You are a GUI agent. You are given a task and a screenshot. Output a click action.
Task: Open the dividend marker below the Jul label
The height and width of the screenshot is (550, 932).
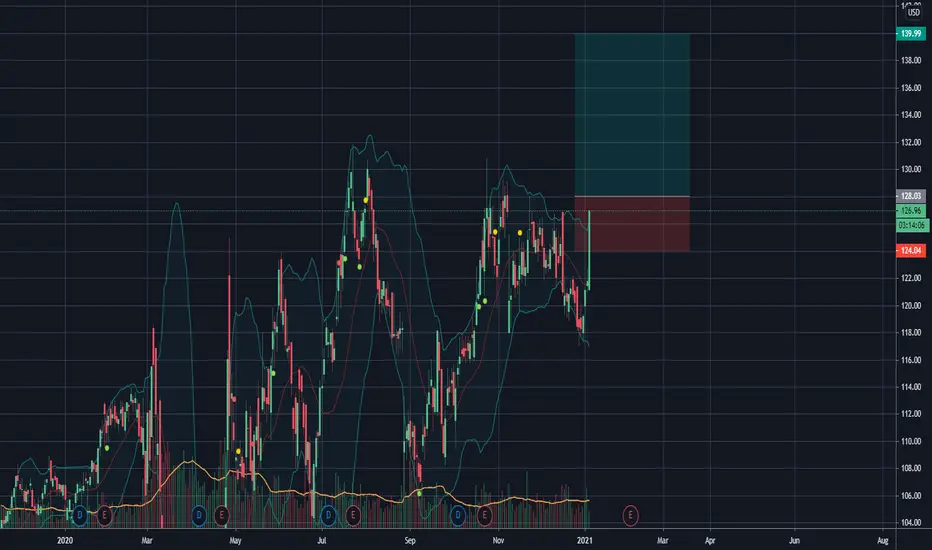coord(328,516)
